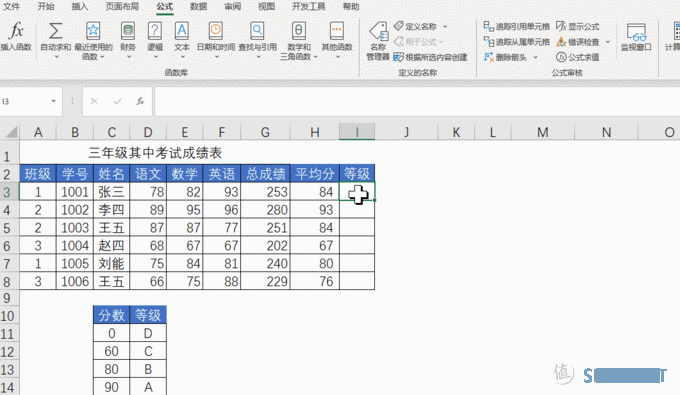Select the empty 等级 cell I3
Screen dimensions: 680x395
click(357, 192)
